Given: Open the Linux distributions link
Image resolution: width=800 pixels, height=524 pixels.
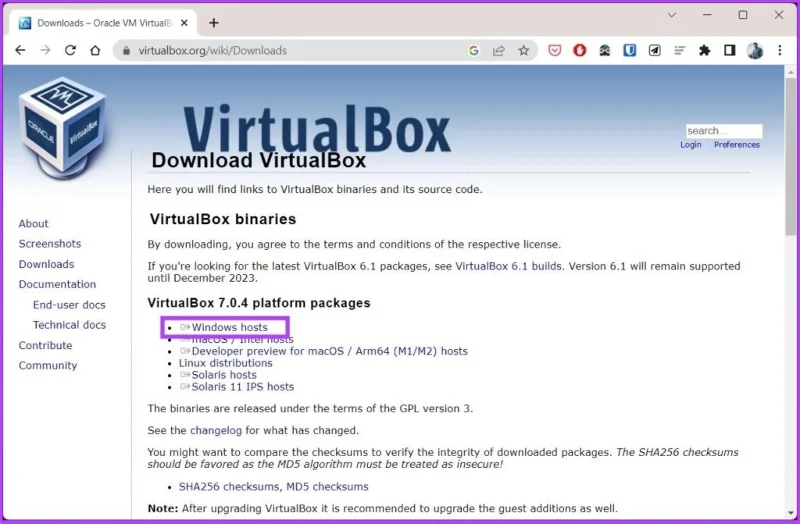Looking at the screenshot, I should pos(226,363).
